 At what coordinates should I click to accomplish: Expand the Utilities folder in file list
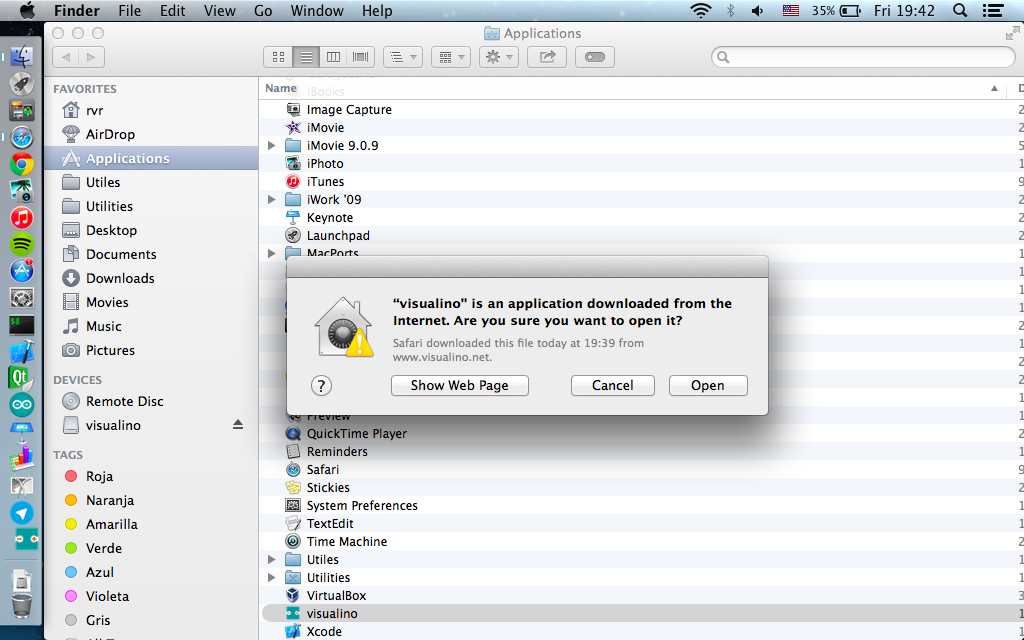[x=272, y=577]
